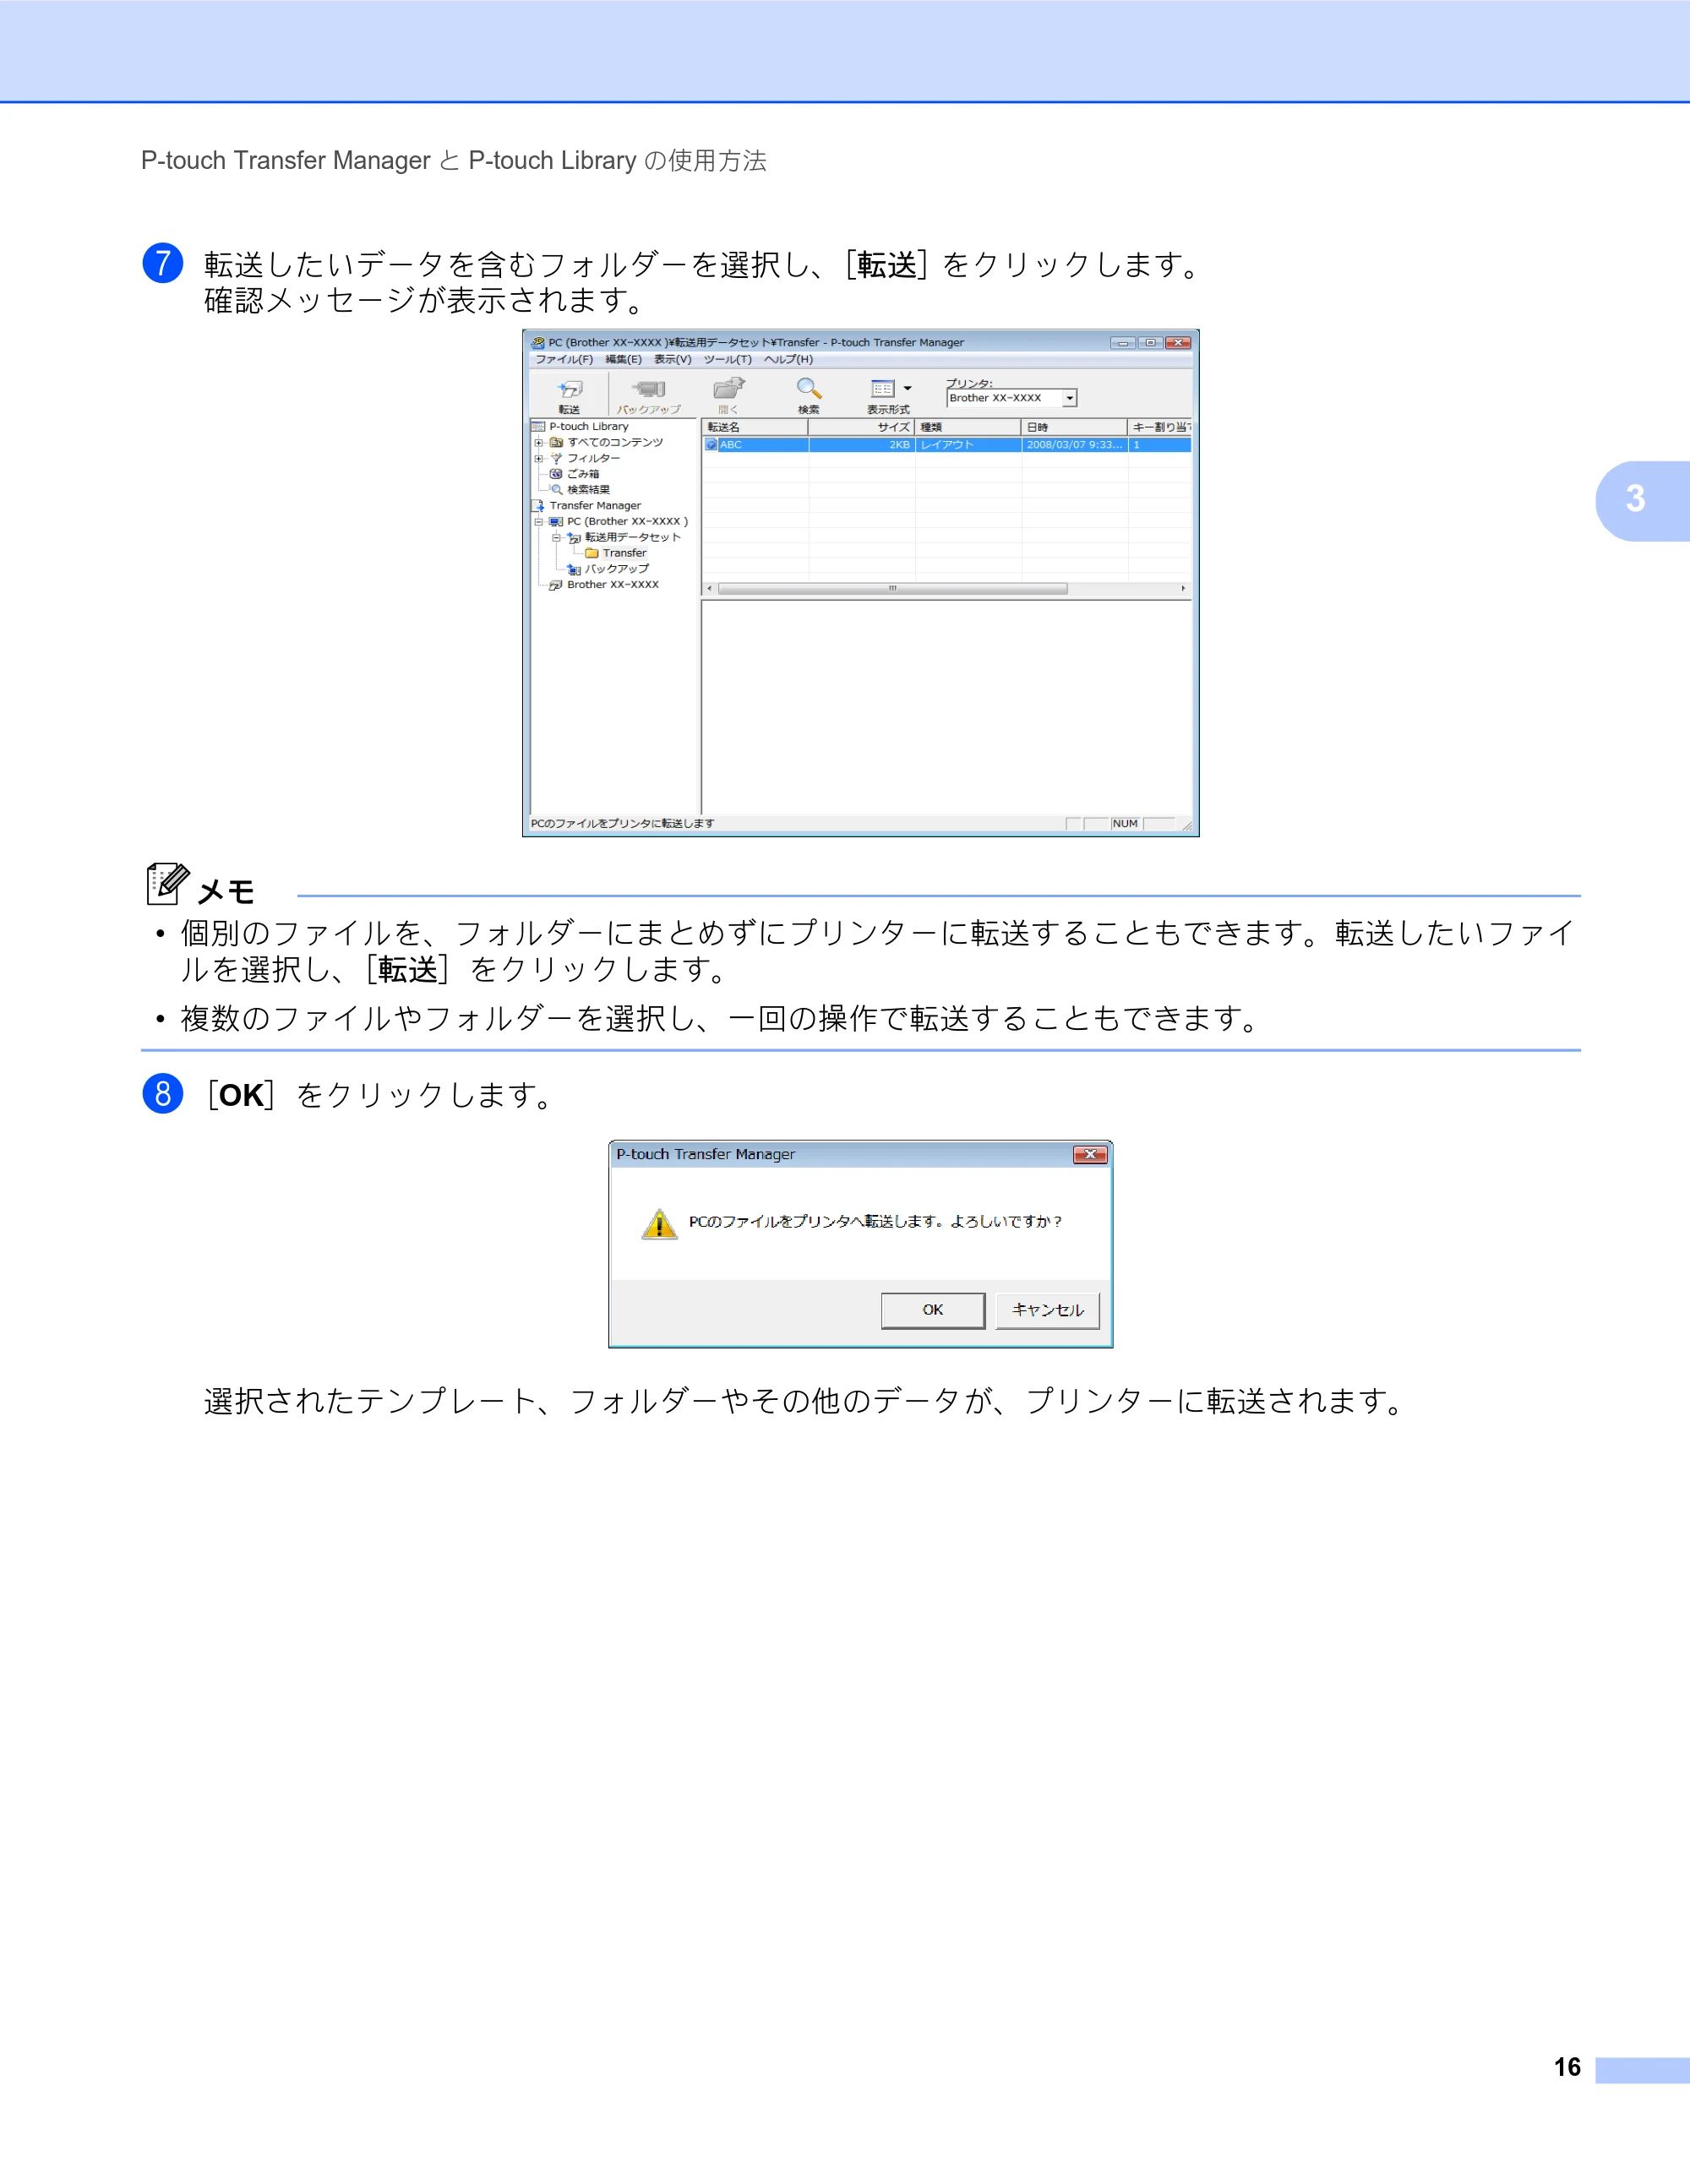Open the ファイル(F) menu

tap(564, 359)
